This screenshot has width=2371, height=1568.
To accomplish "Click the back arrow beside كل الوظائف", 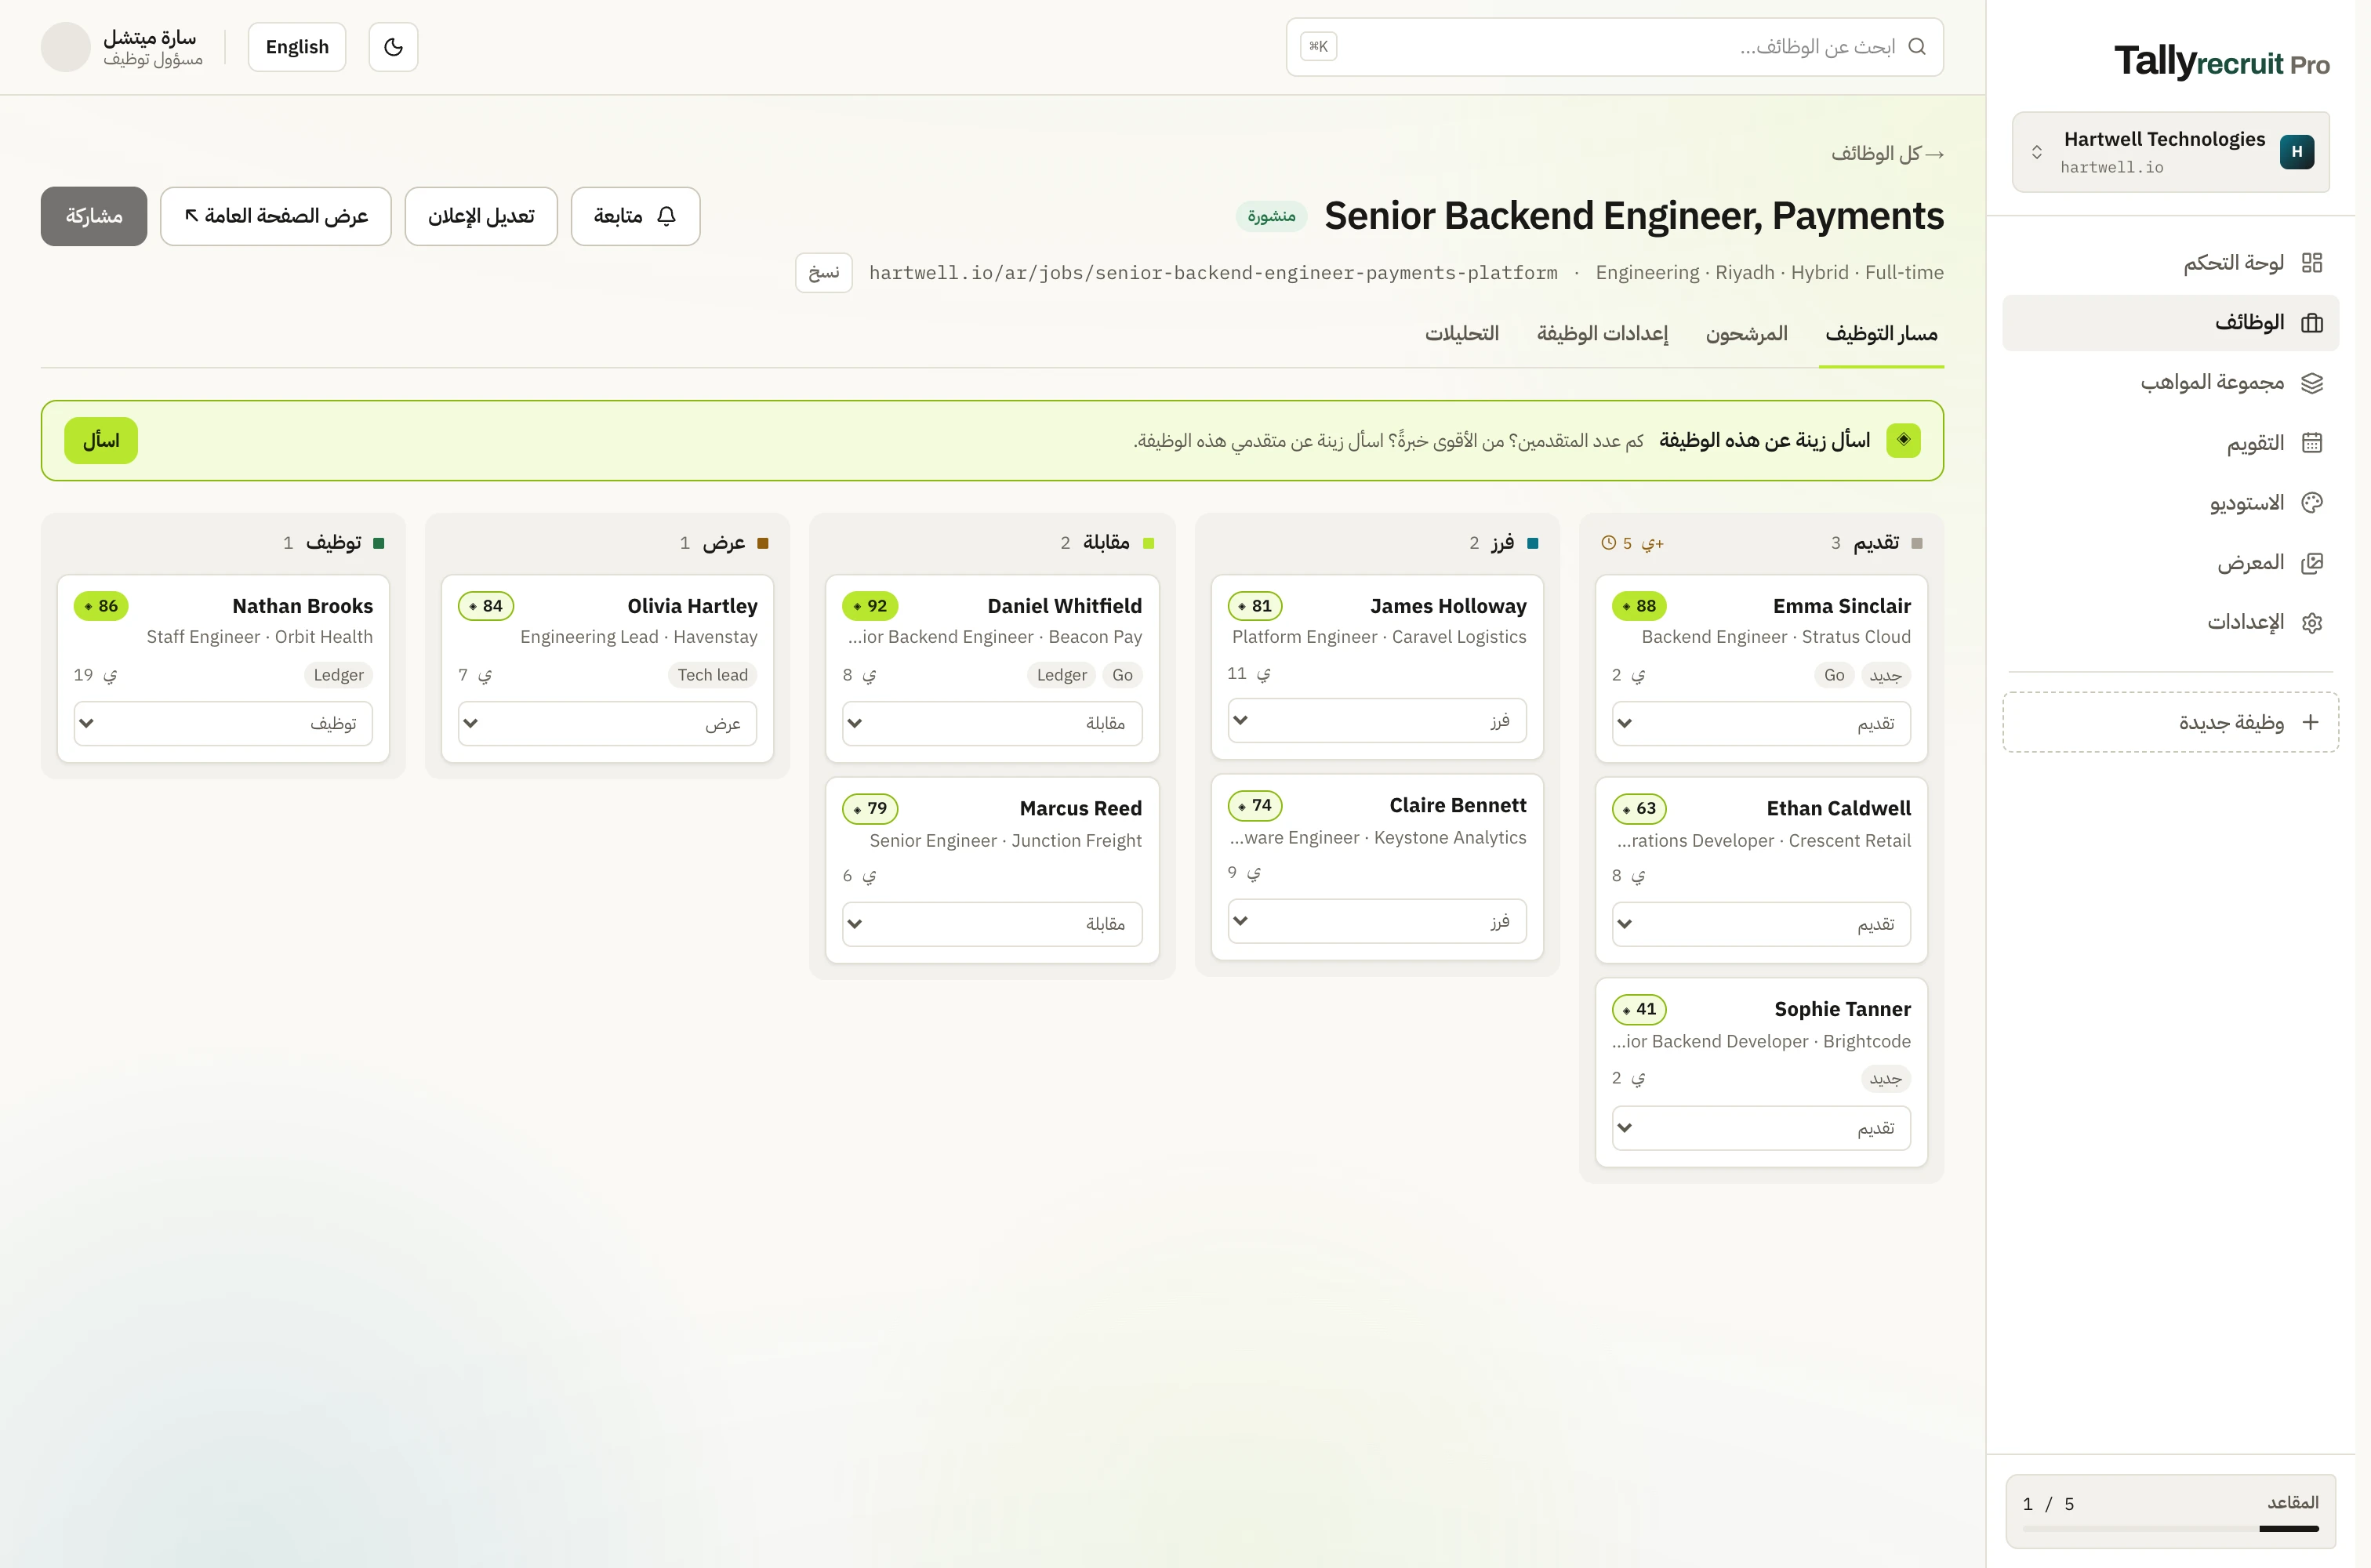I will click(1935, 154).
